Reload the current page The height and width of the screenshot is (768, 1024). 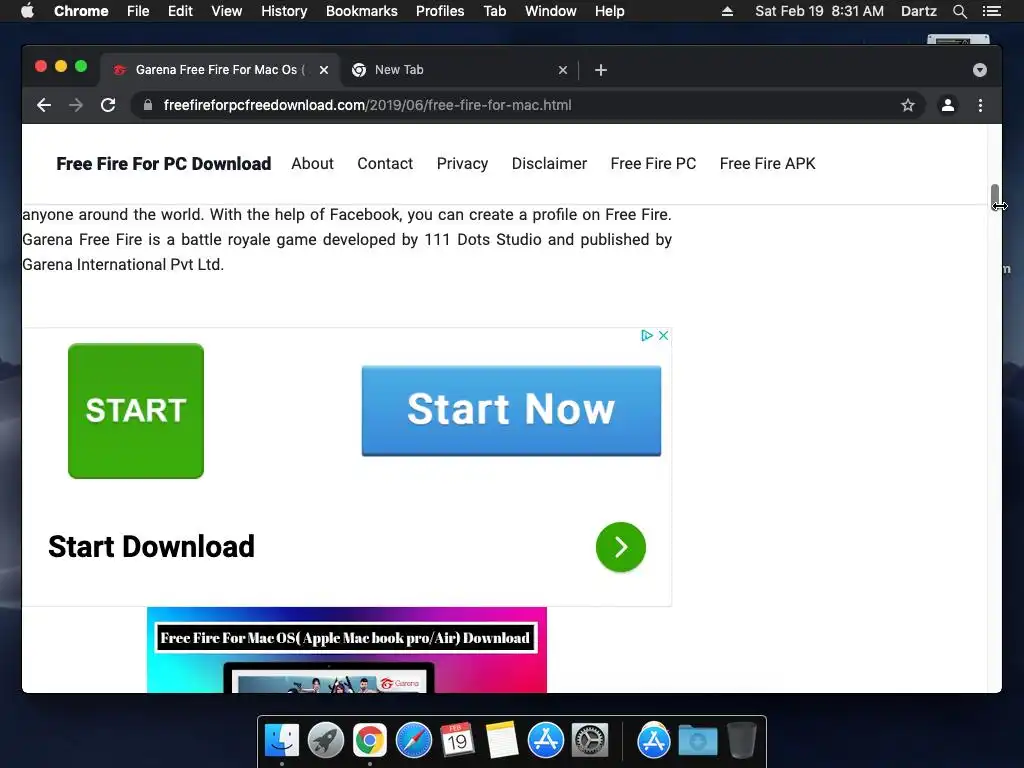[x=108, y=105]
